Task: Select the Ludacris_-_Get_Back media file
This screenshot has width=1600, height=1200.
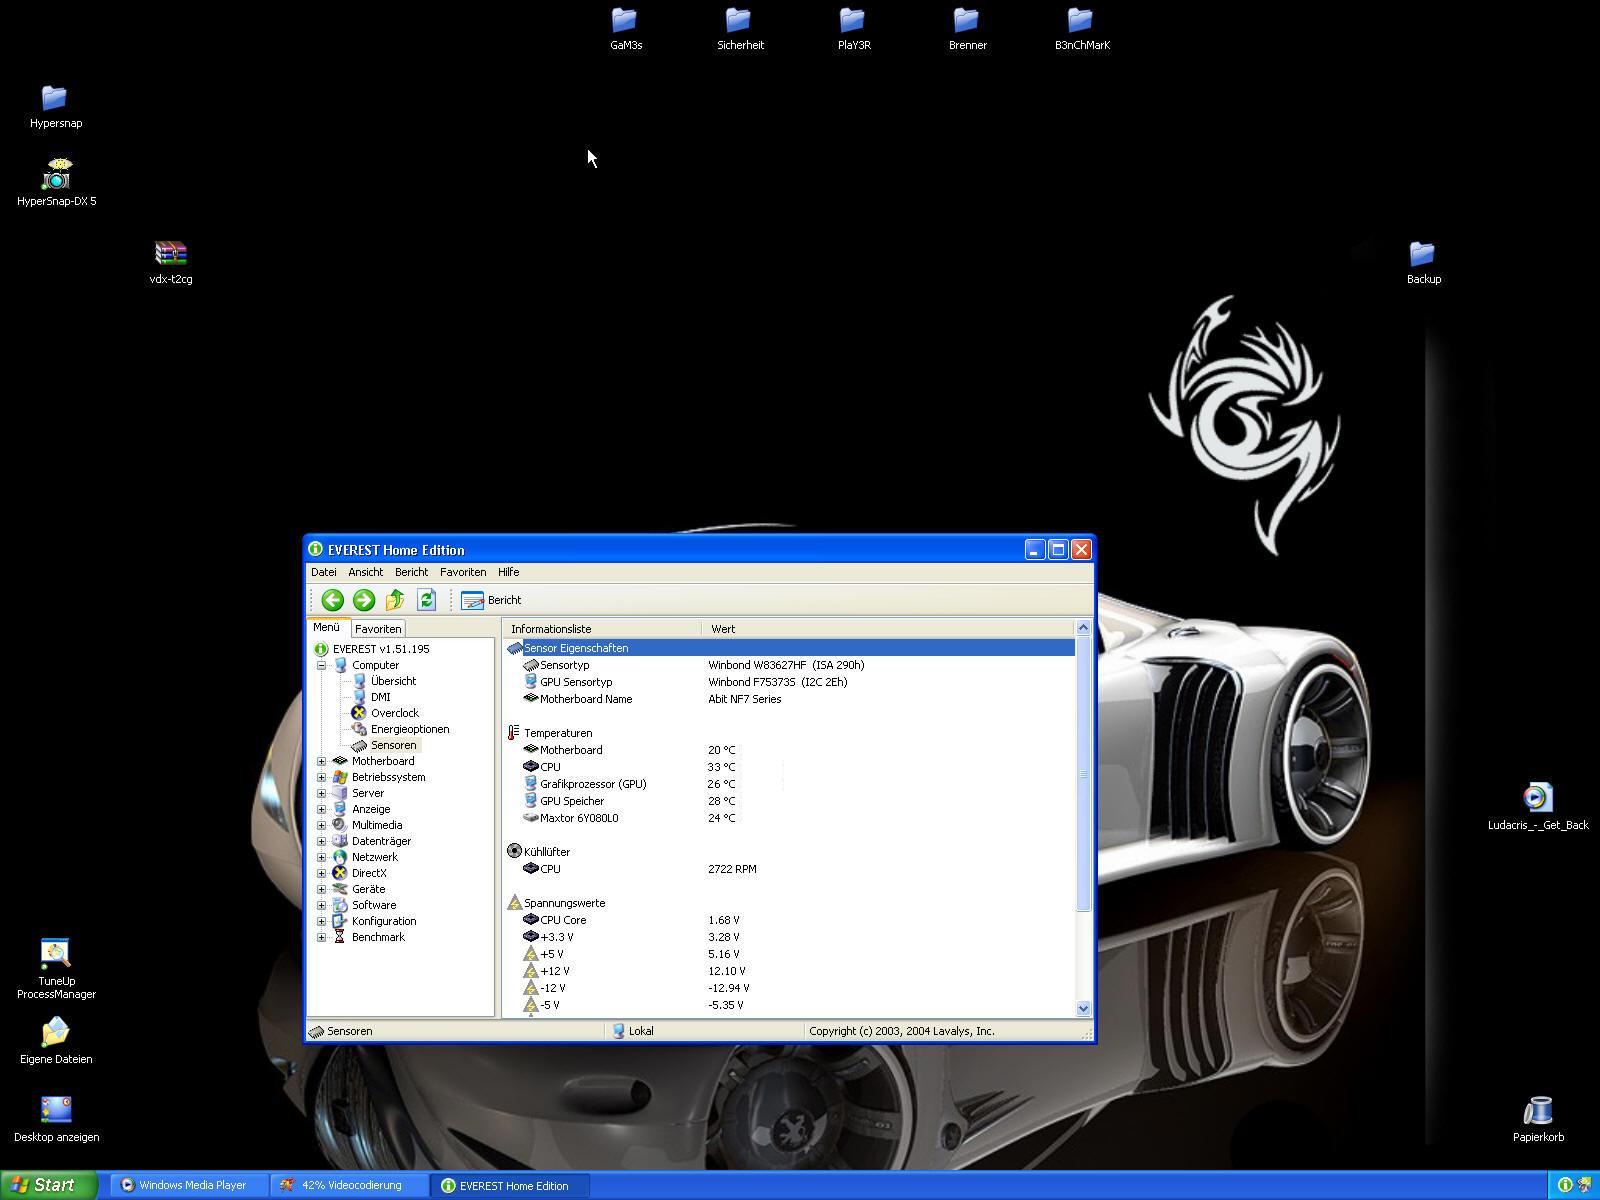Action: [x=1538, y=807]
